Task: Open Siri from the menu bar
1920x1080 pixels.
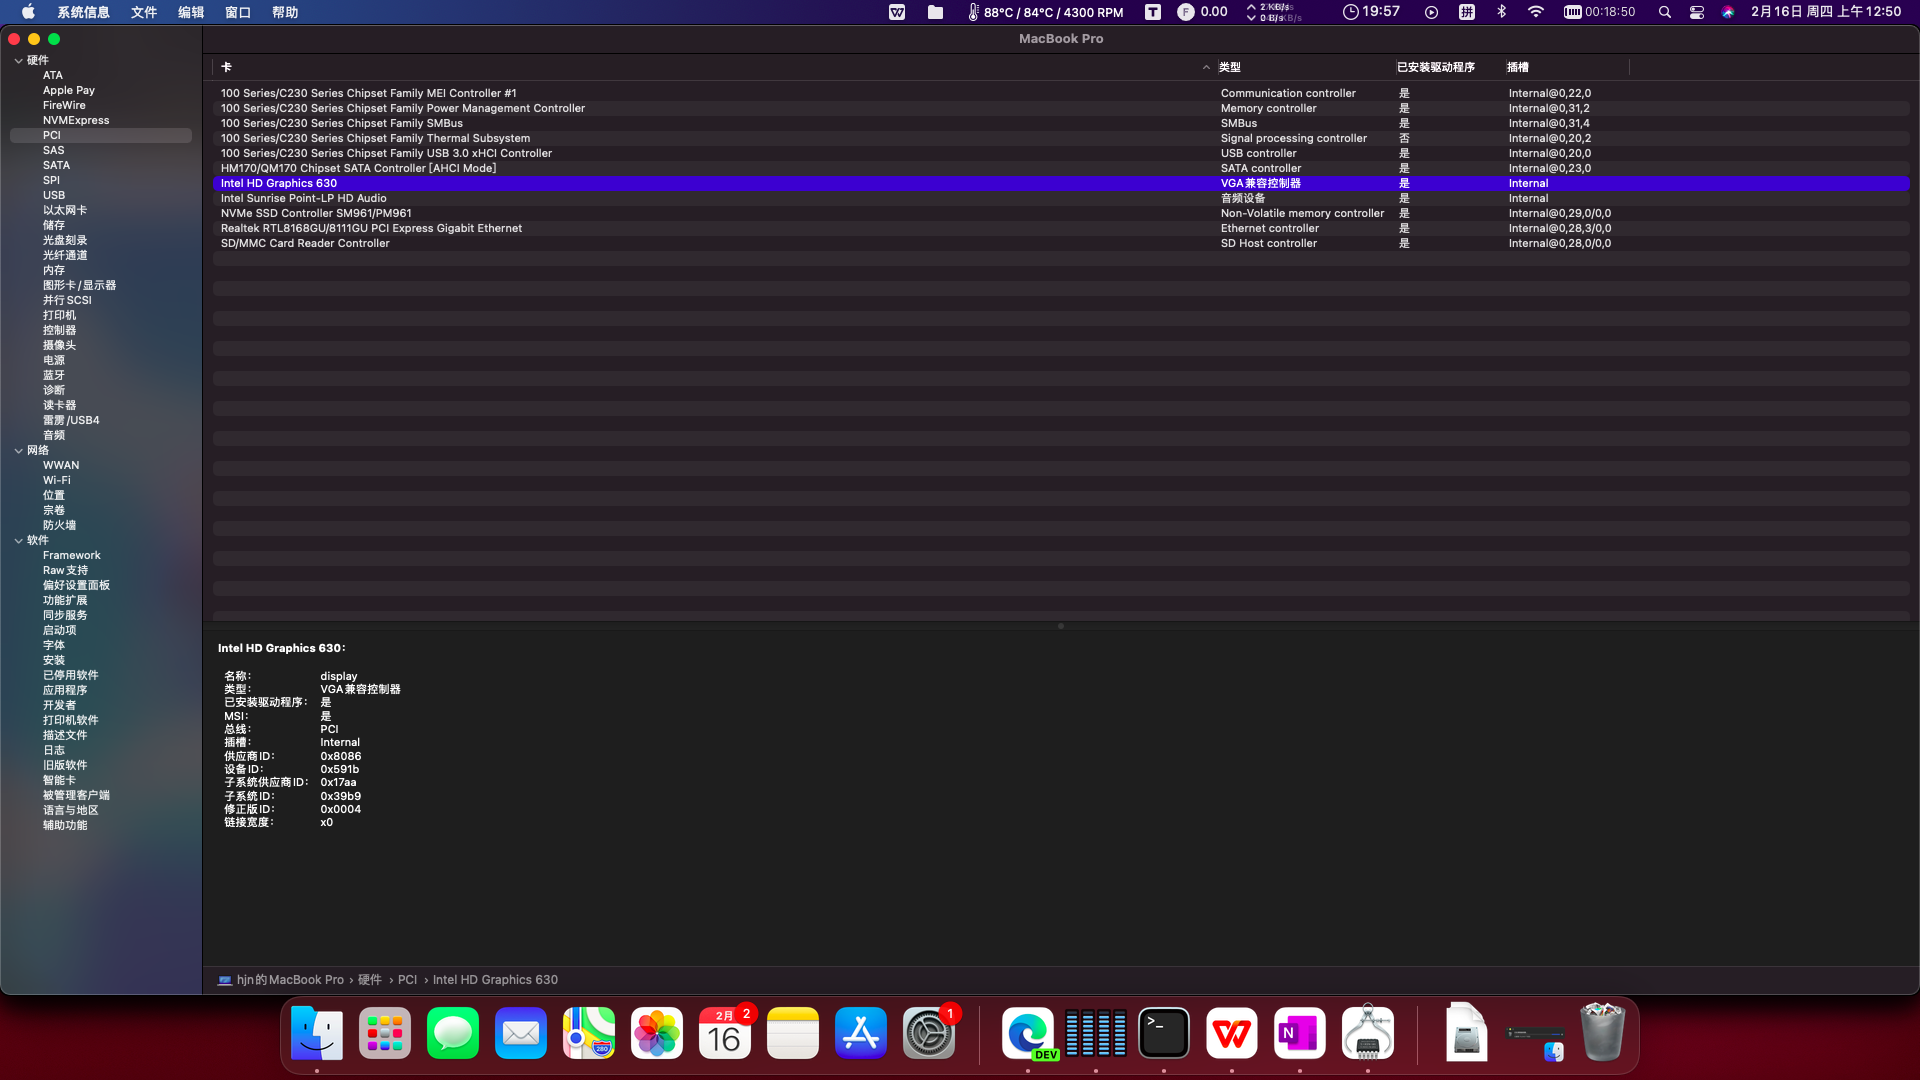Action: (x=1728, y=12)
